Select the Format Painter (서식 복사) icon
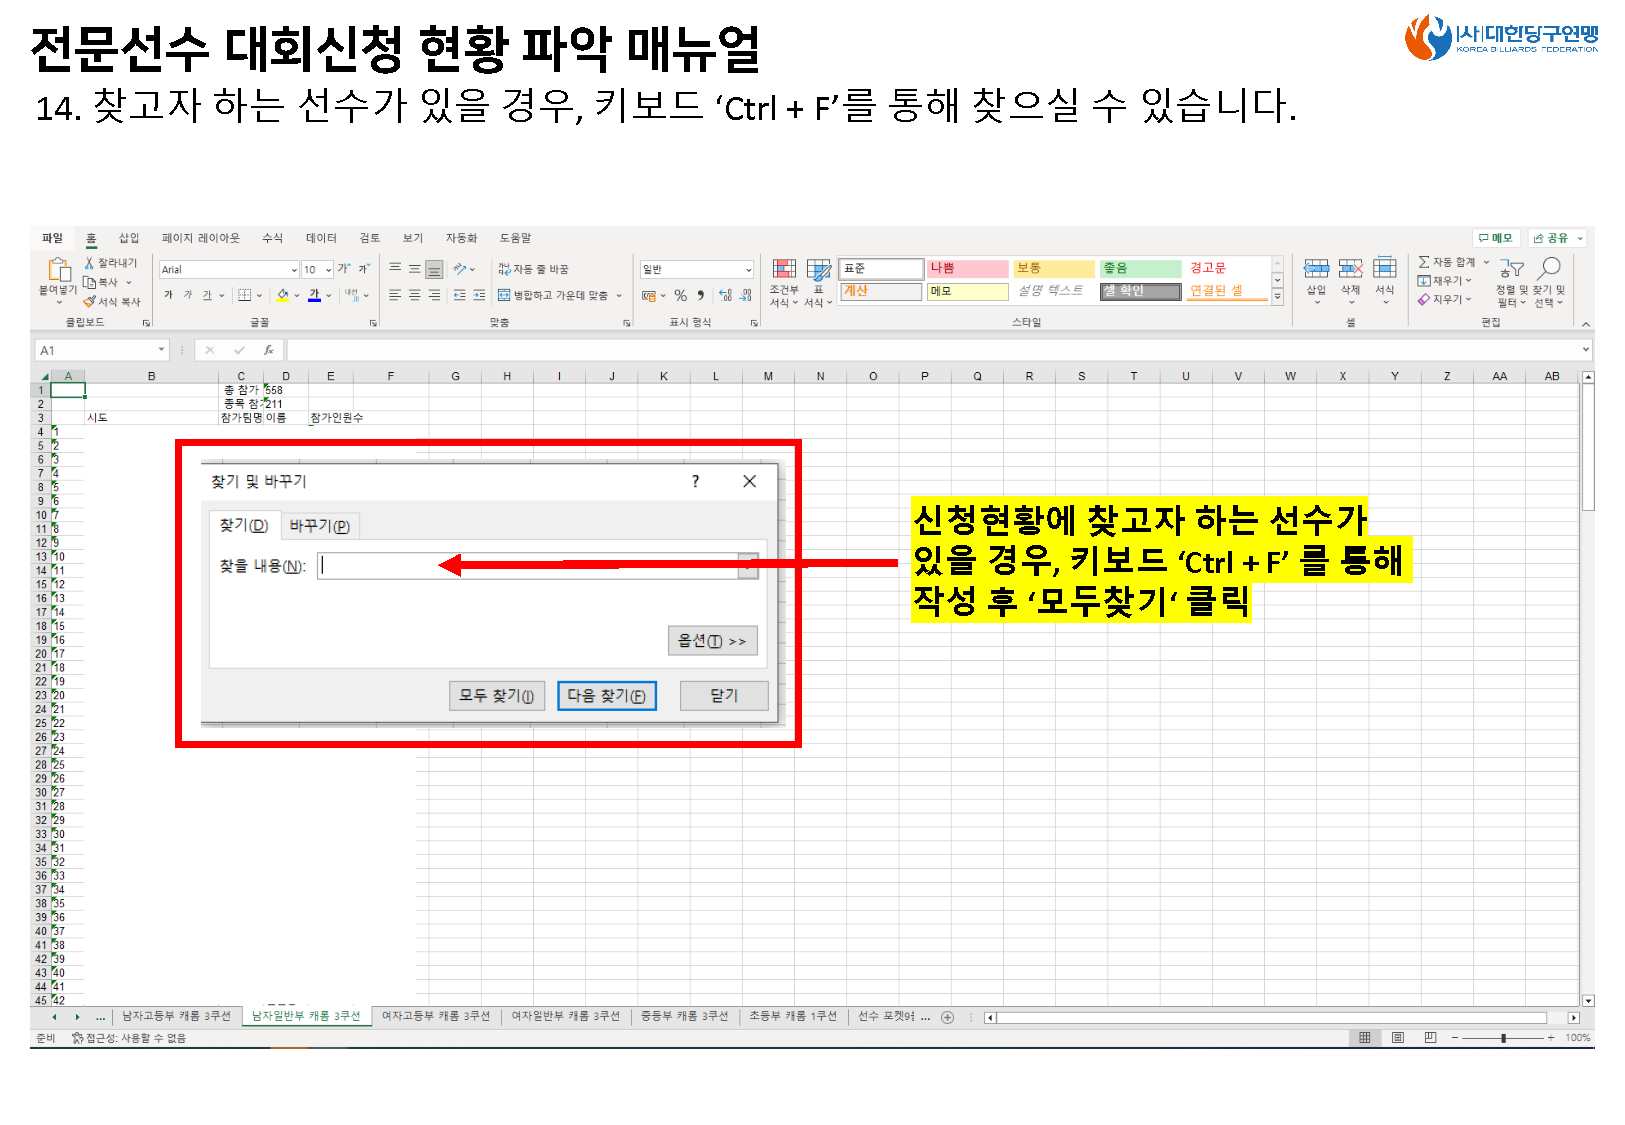 click(x=89, y=301)
